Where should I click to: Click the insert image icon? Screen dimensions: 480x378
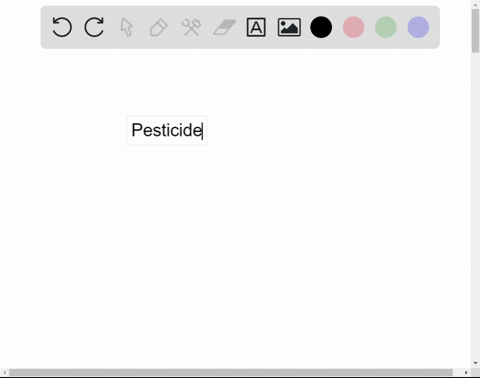289,27
